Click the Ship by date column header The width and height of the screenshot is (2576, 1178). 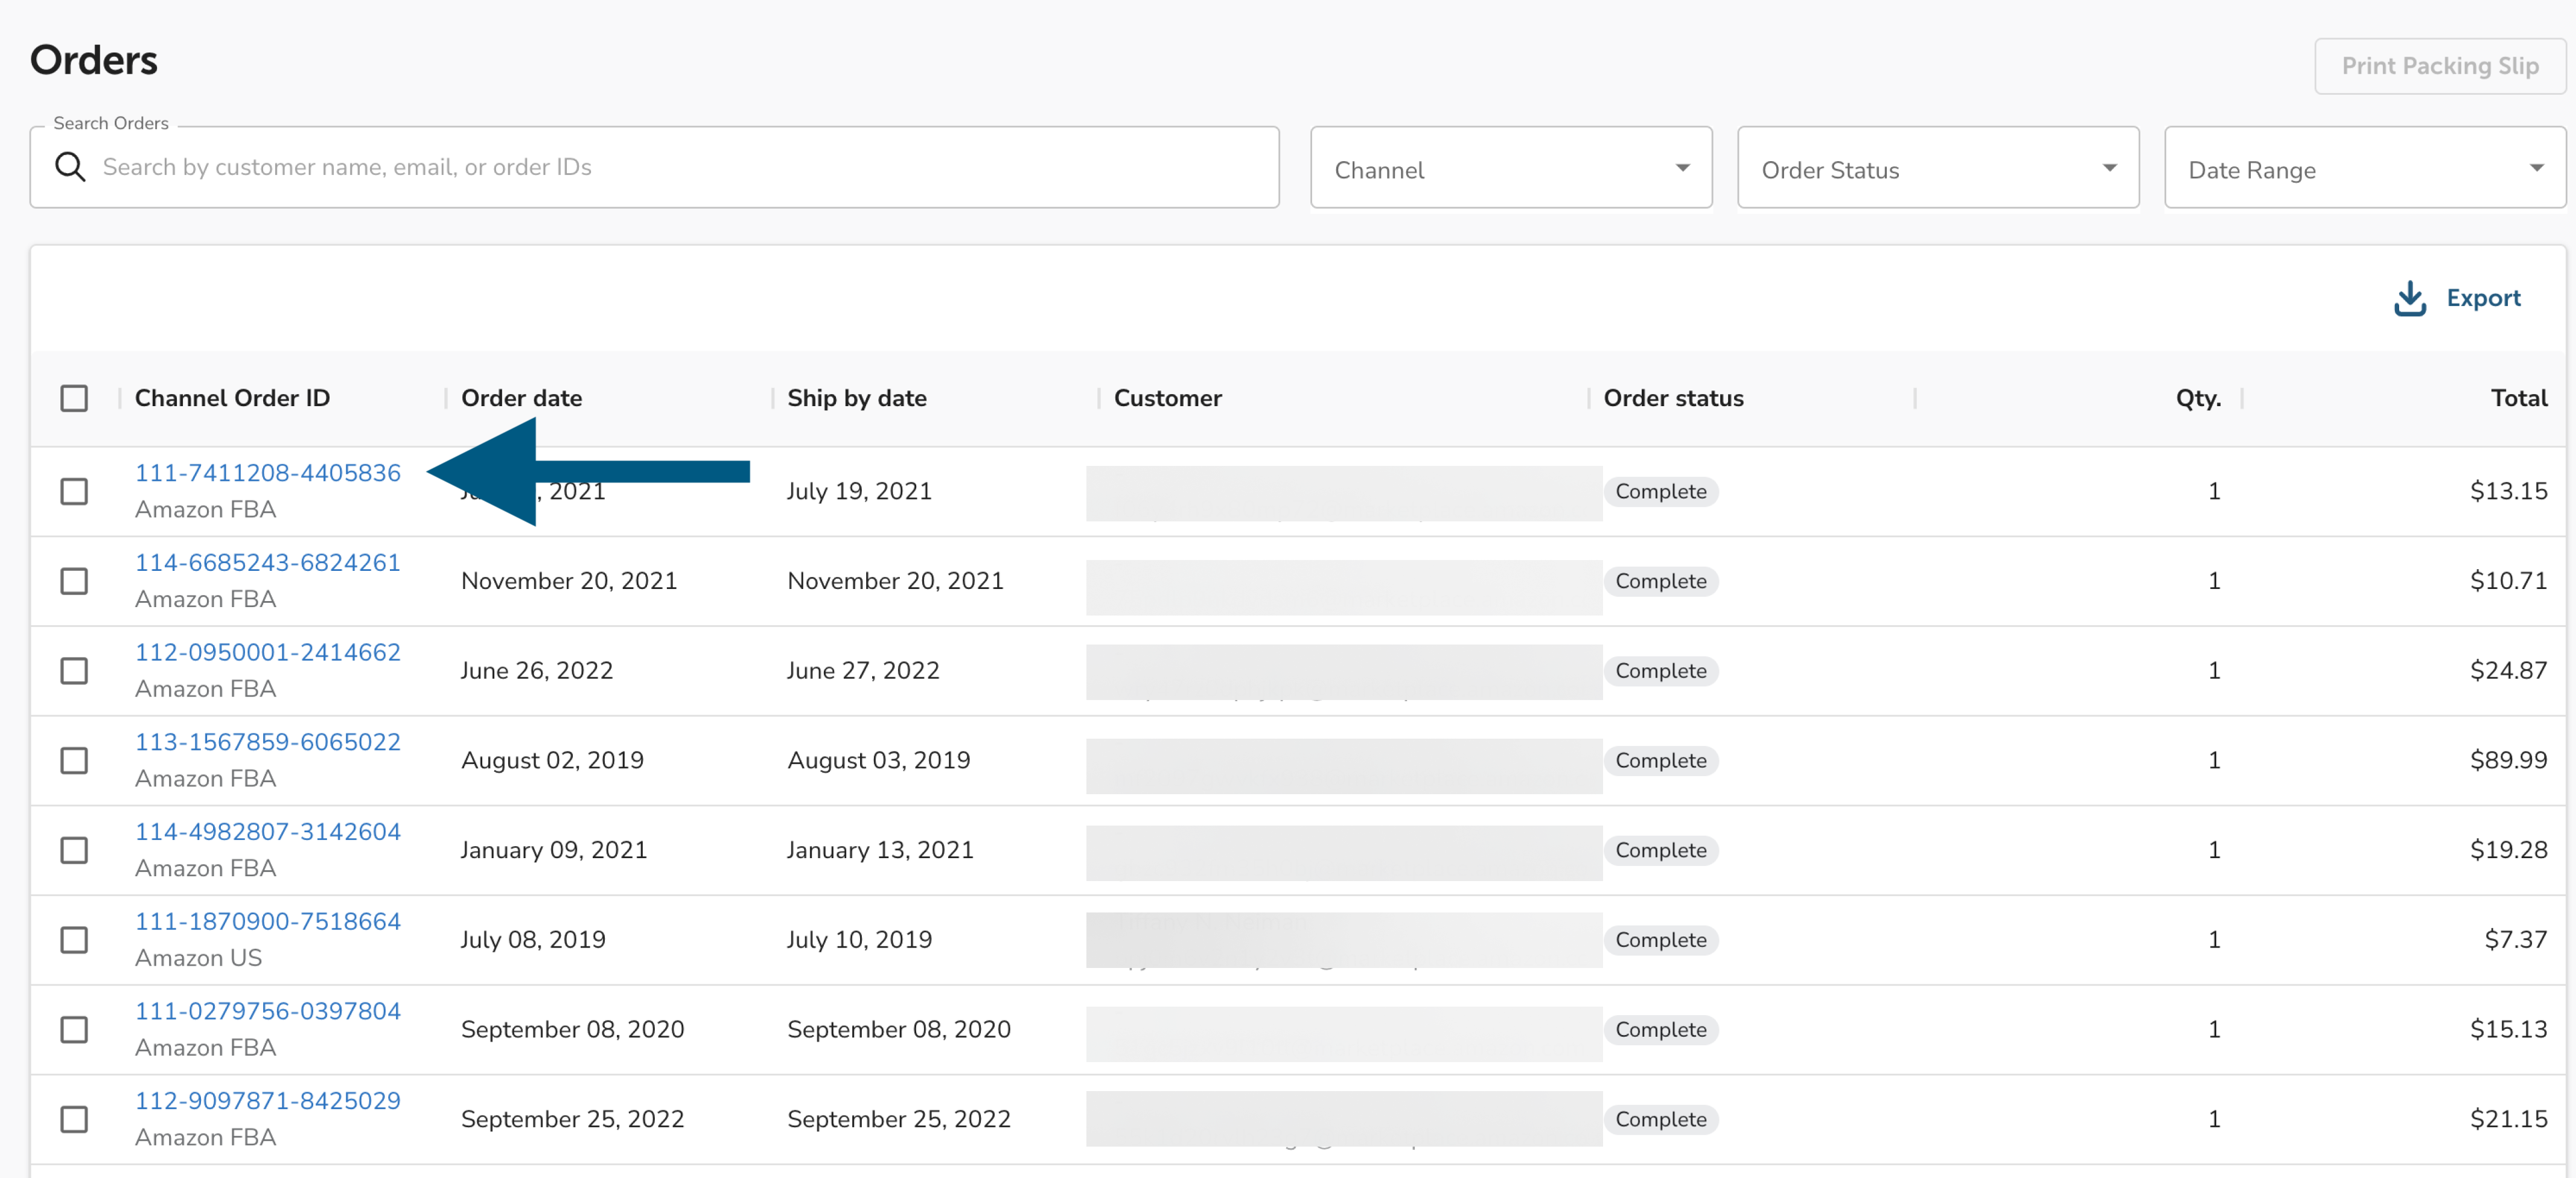pos(856,398)
